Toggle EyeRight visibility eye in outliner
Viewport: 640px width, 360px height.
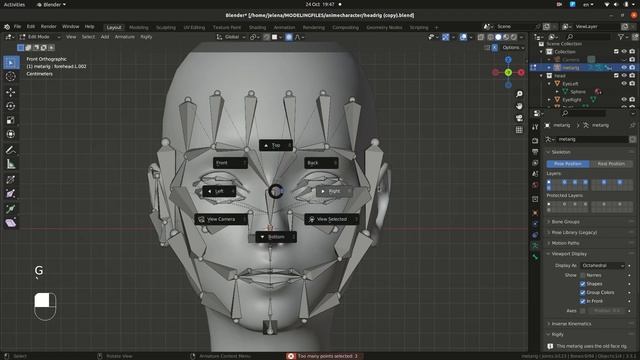(624, 99)
